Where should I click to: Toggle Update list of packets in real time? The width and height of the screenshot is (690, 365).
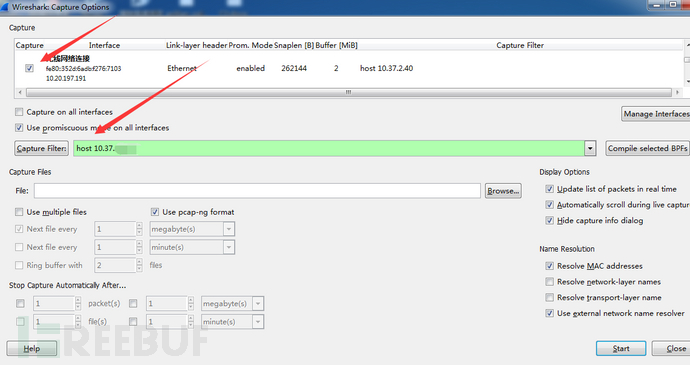pos(550,189)
